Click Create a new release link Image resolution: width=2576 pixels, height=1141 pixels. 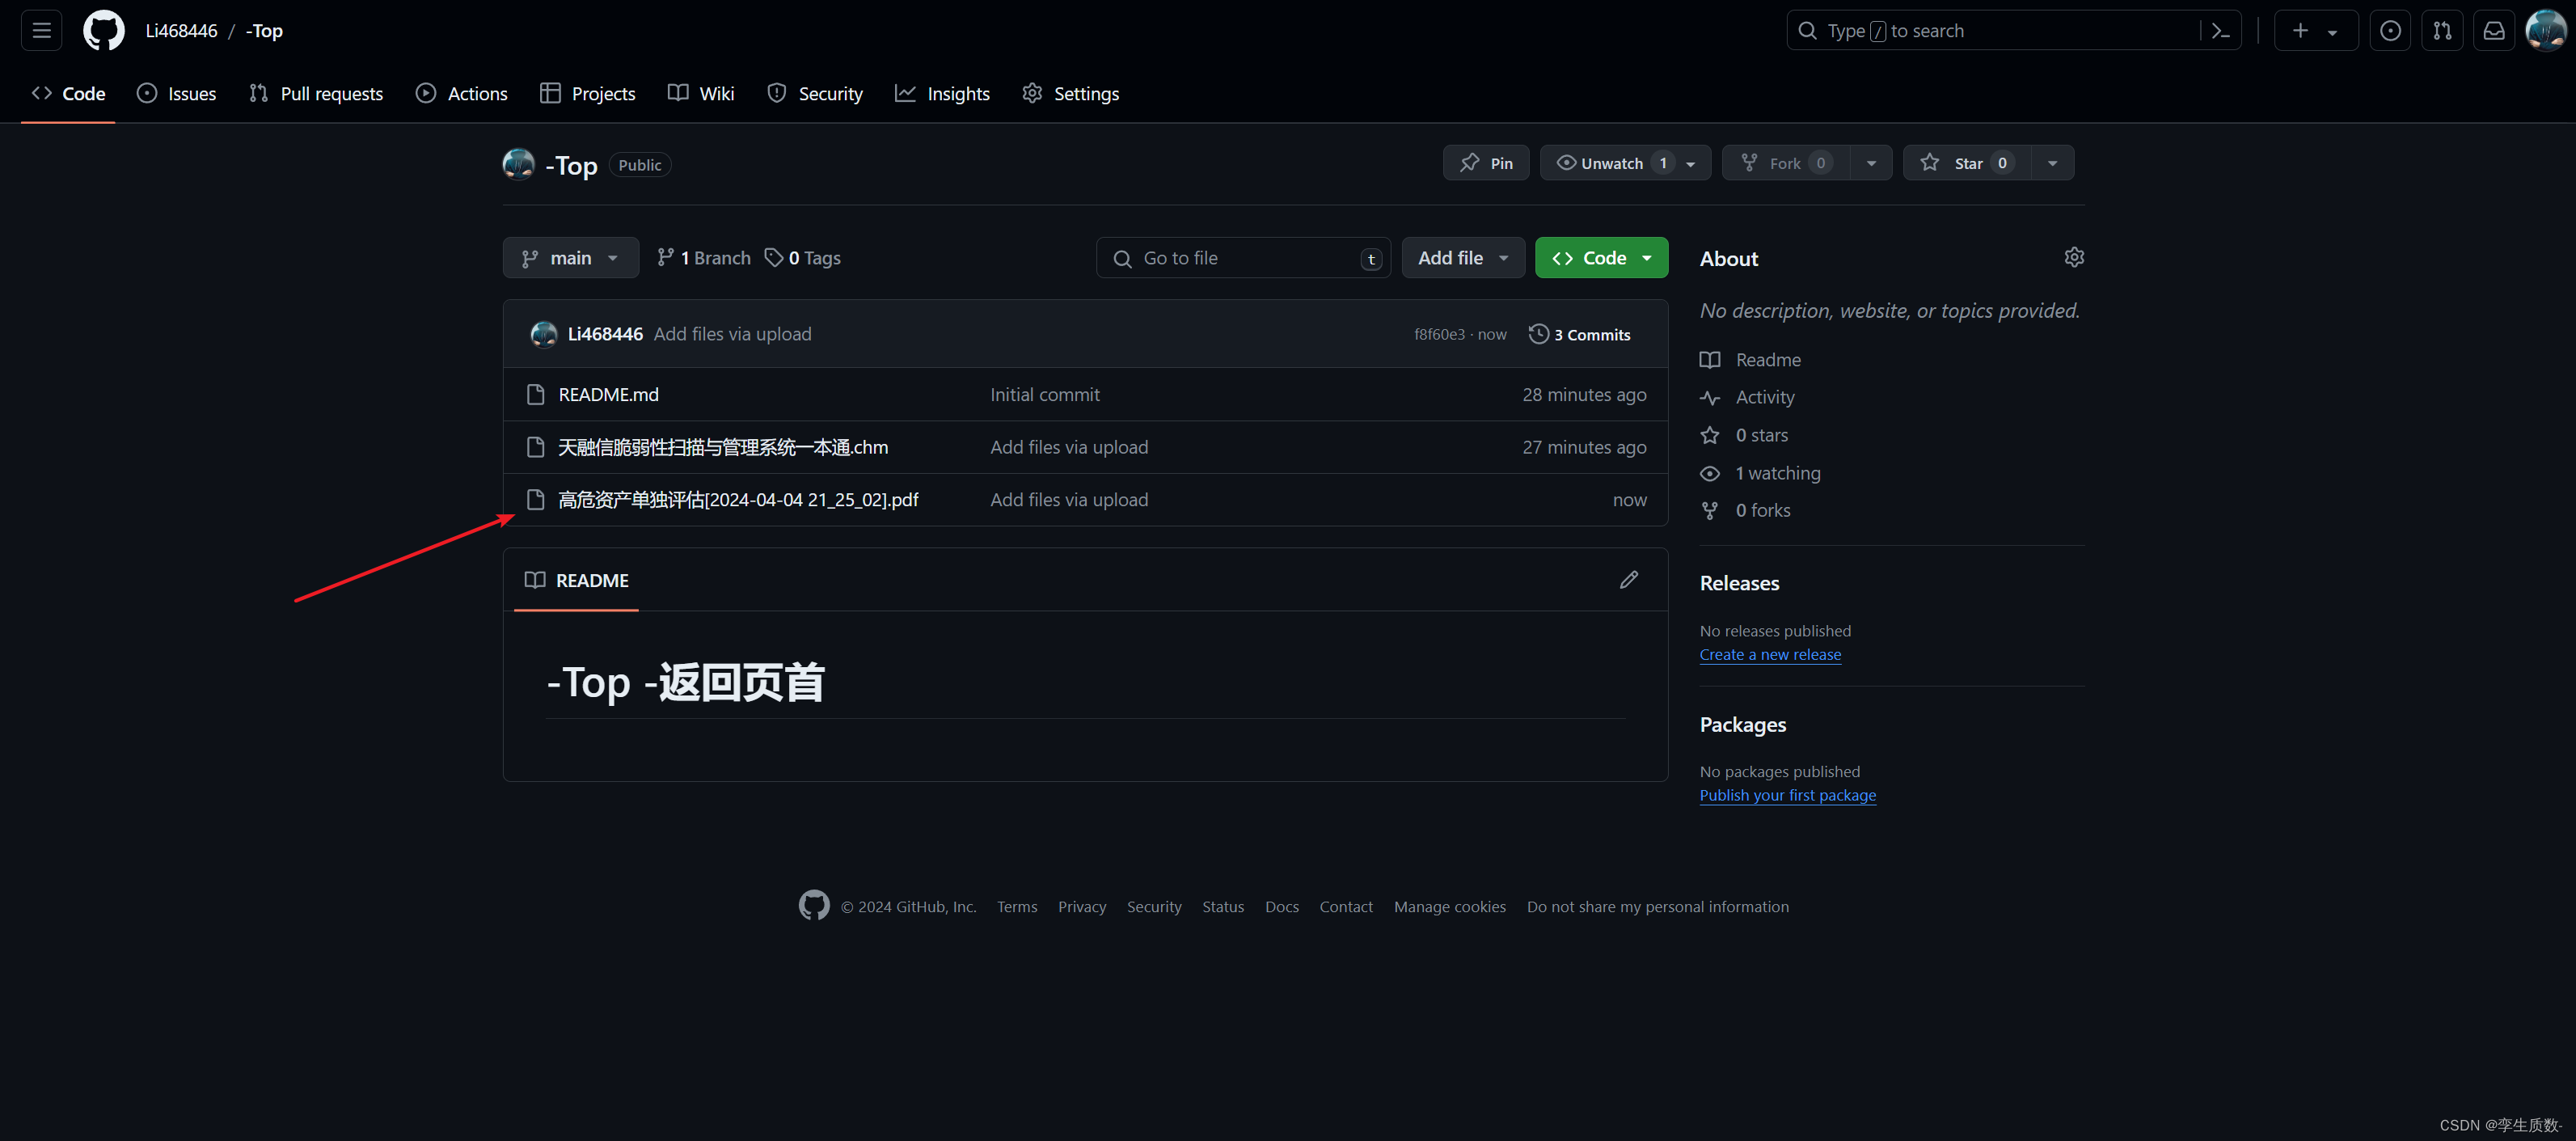click(1769, 654)
